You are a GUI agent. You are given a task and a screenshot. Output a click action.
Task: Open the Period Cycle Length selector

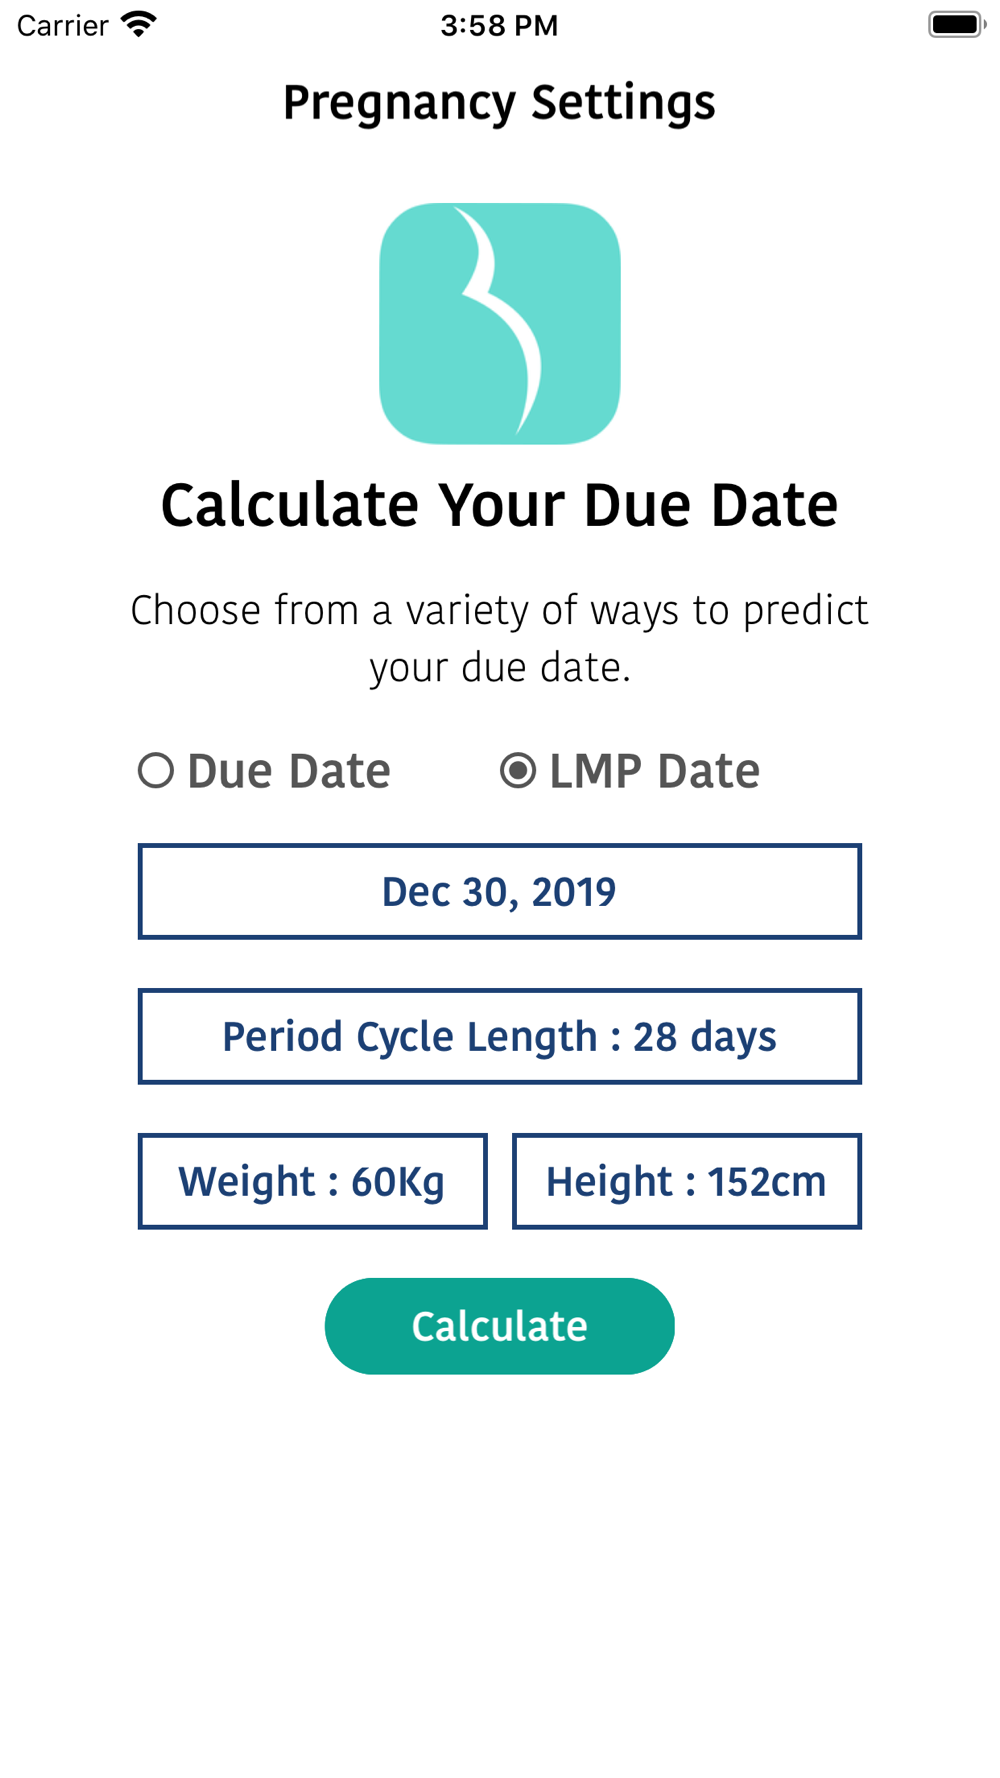pos(500,1036)
